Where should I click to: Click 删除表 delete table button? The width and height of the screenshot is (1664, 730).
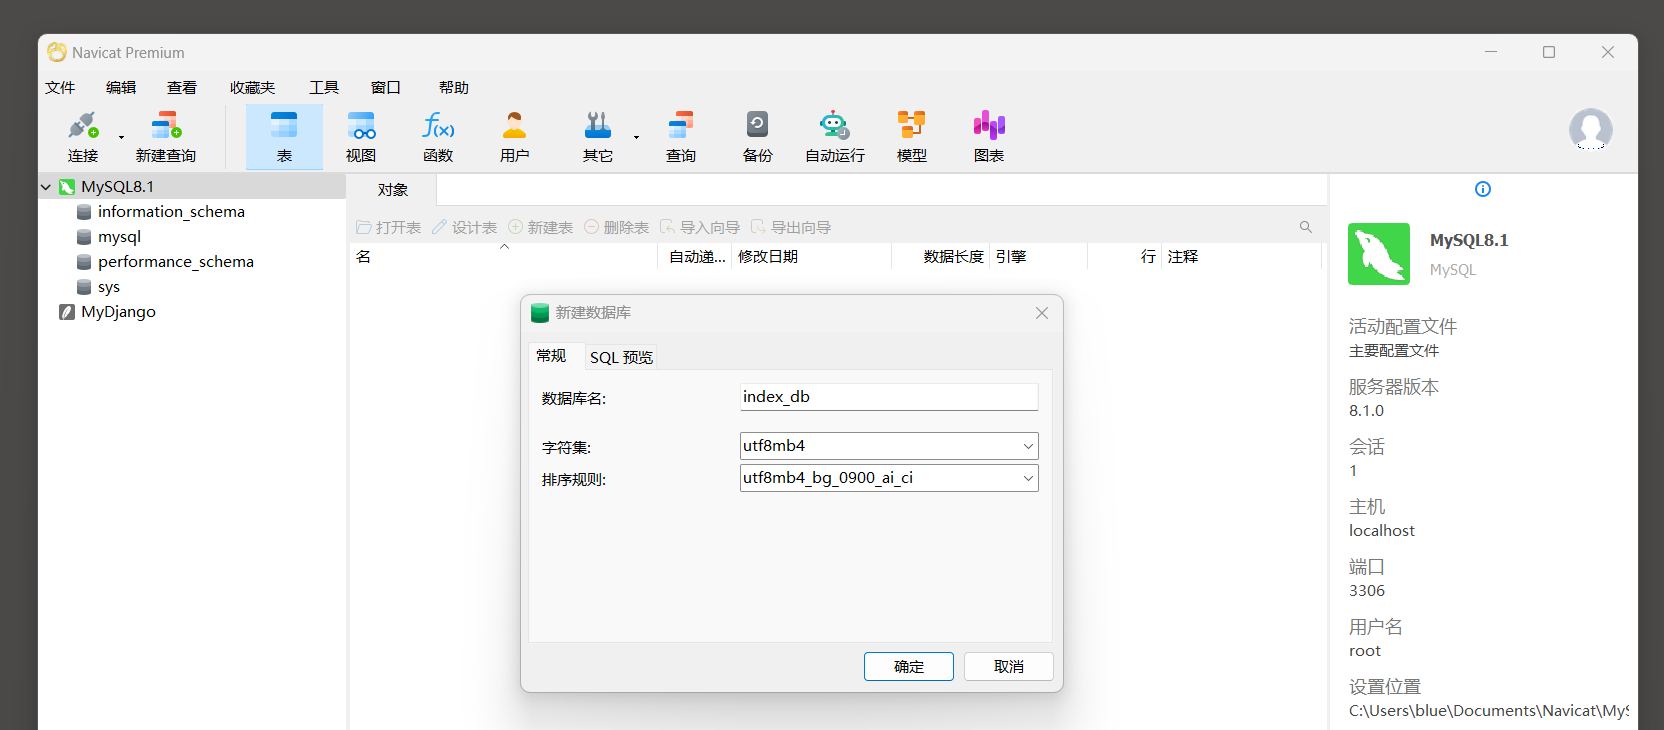click(x=617, y=227)
